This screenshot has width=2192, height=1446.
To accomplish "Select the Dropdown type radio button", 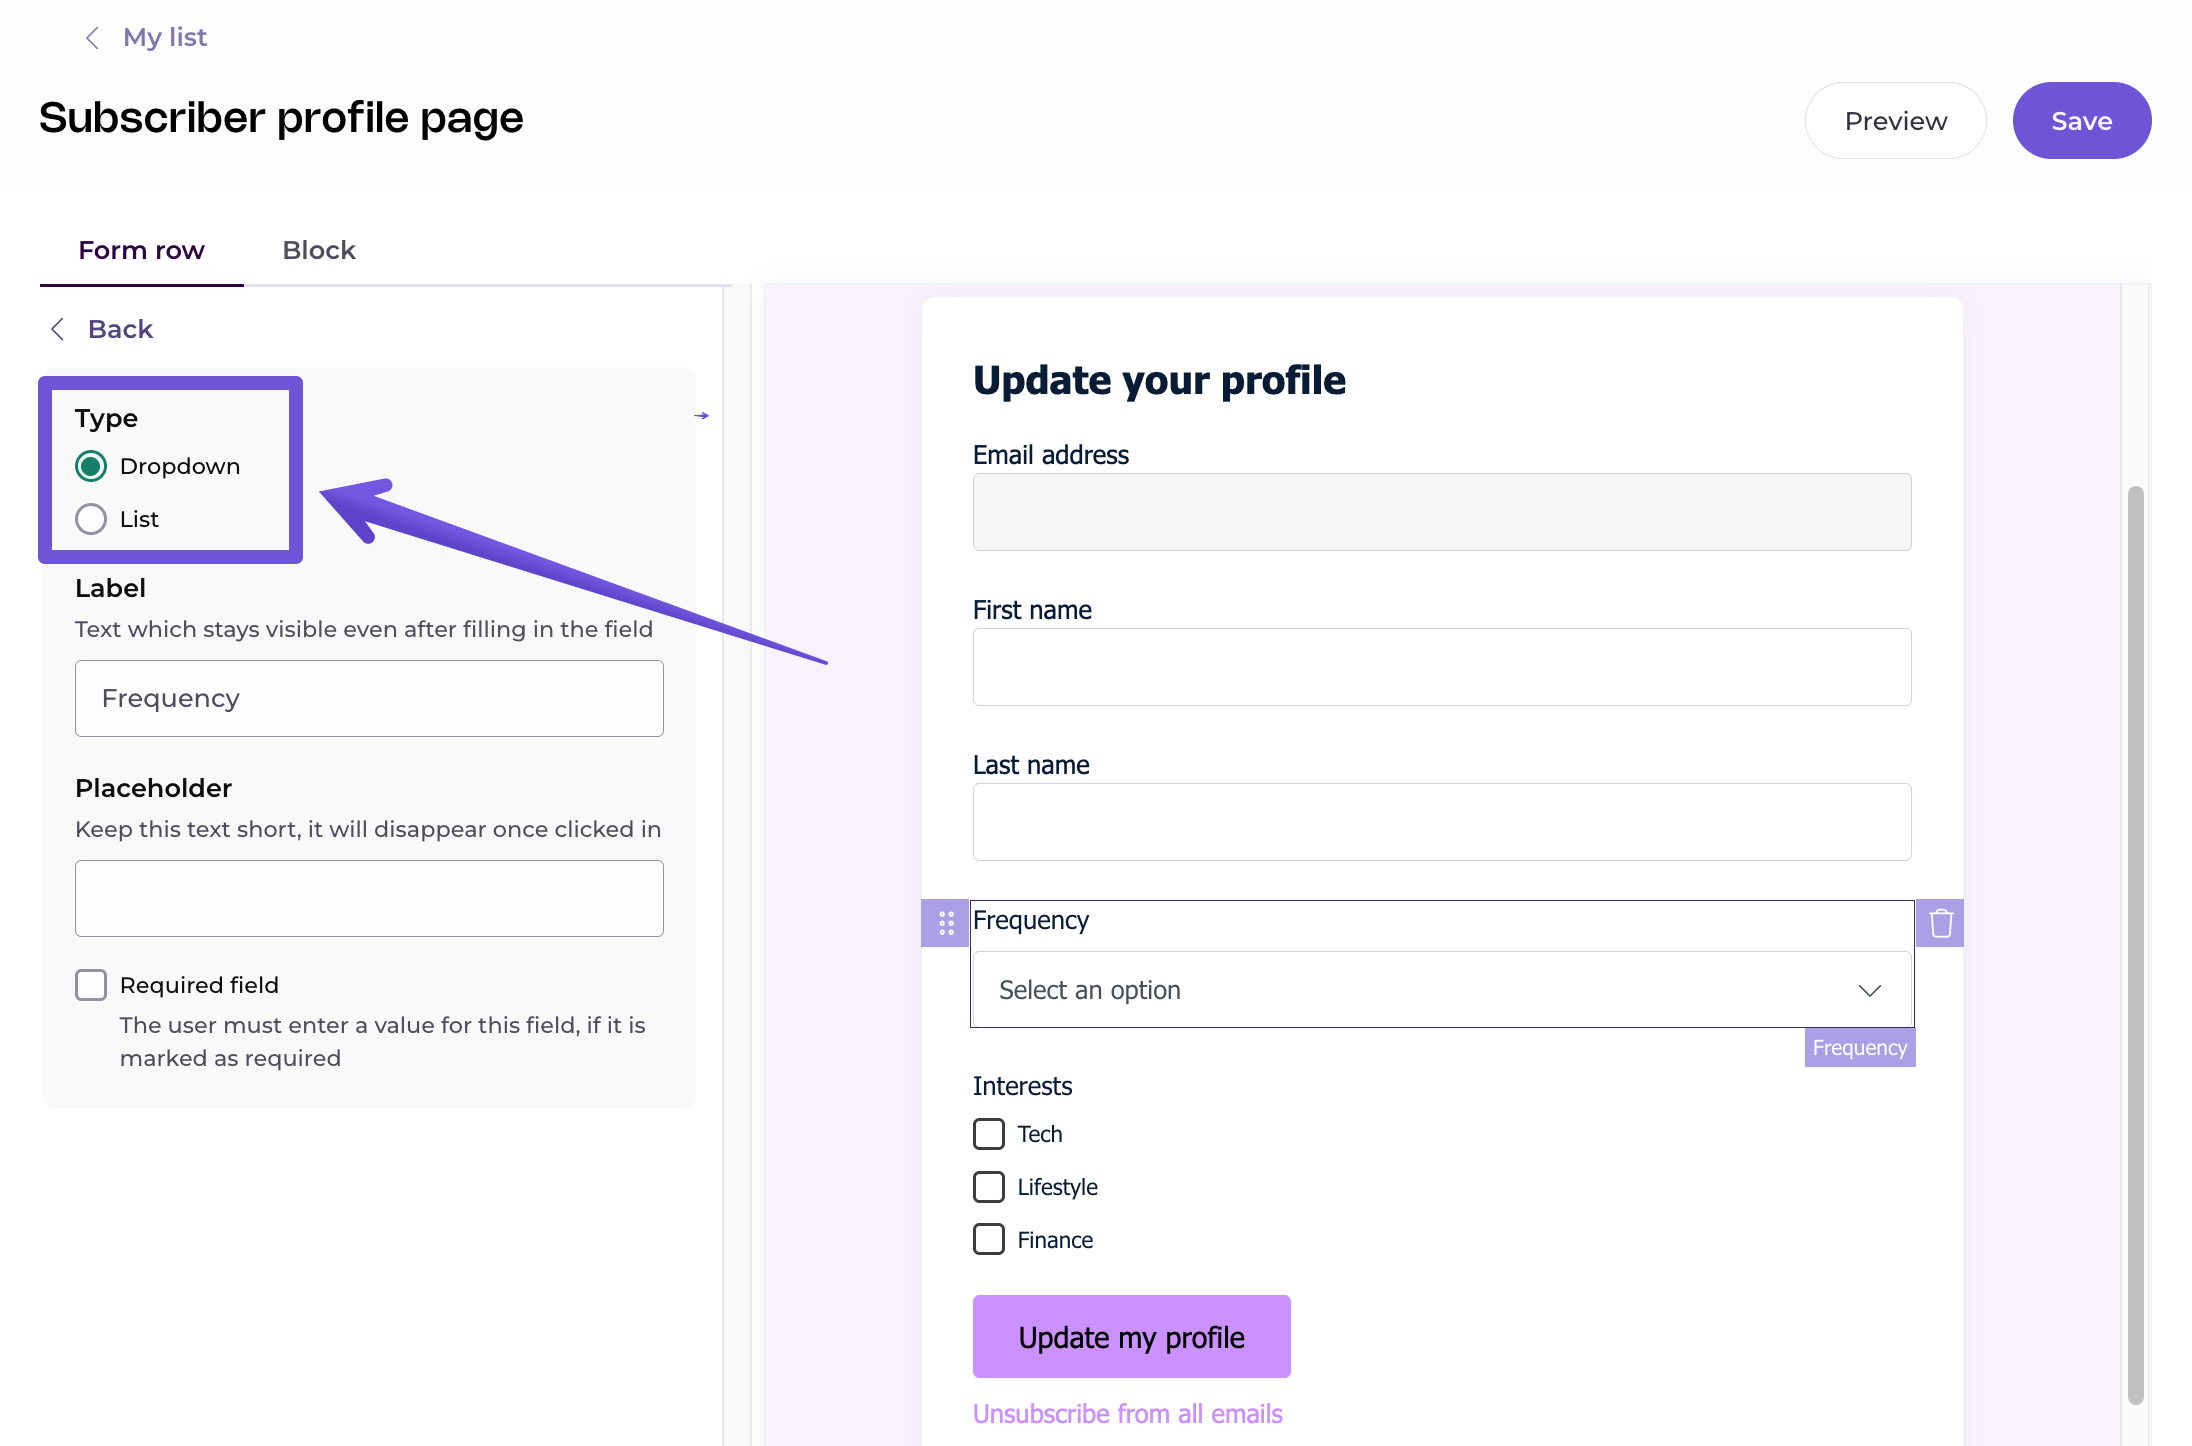I will 91,466.
